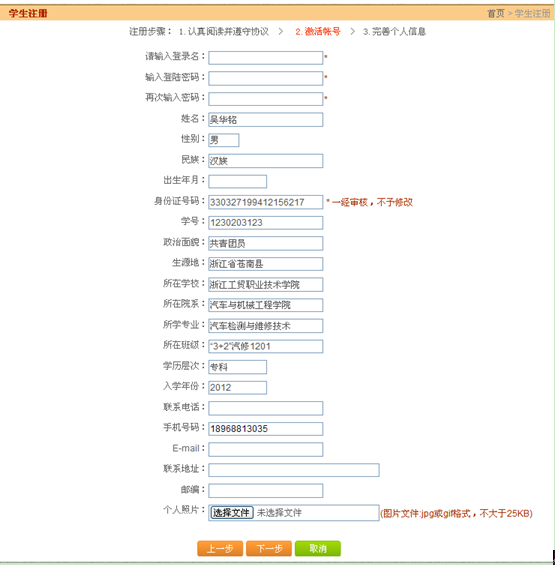The height and width of the screenshot is (565, 555).
Task: Focus the 身份证号码 ID number field
Action: pyautogui.click(x=266, y=202)
